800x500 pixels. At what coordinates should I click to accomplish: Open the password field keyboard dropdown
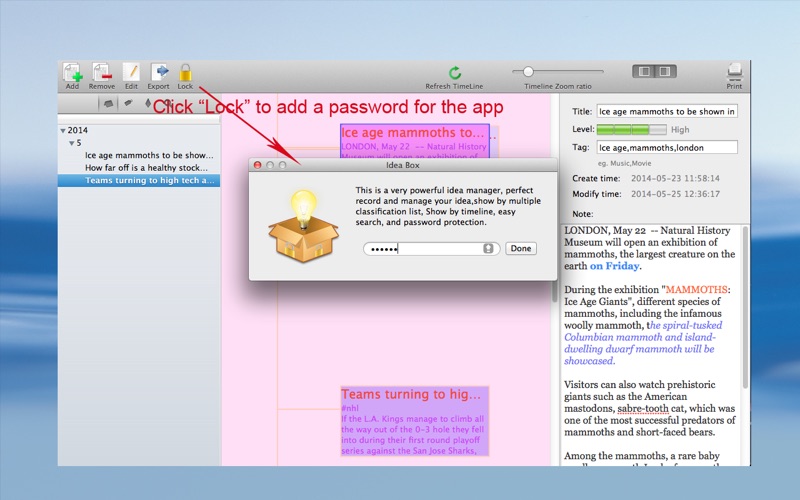[x=488, y=248]
